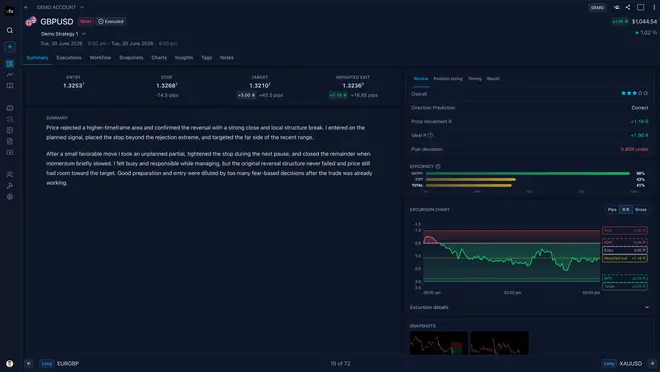
Task: Open the Position sizing tab
Action: coord(448,79)
